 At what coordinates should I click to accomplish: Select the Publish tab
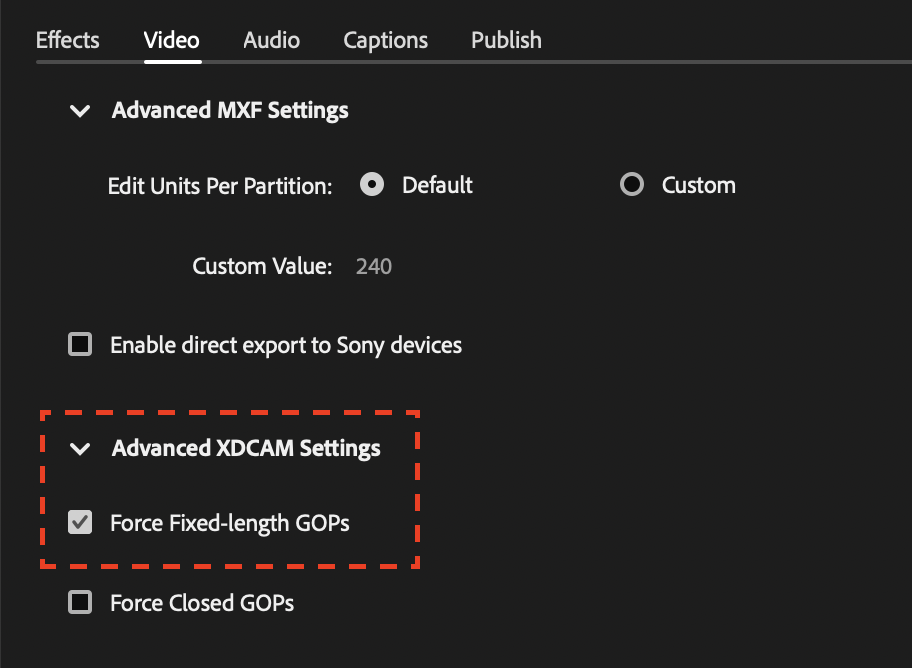point(506,39)
